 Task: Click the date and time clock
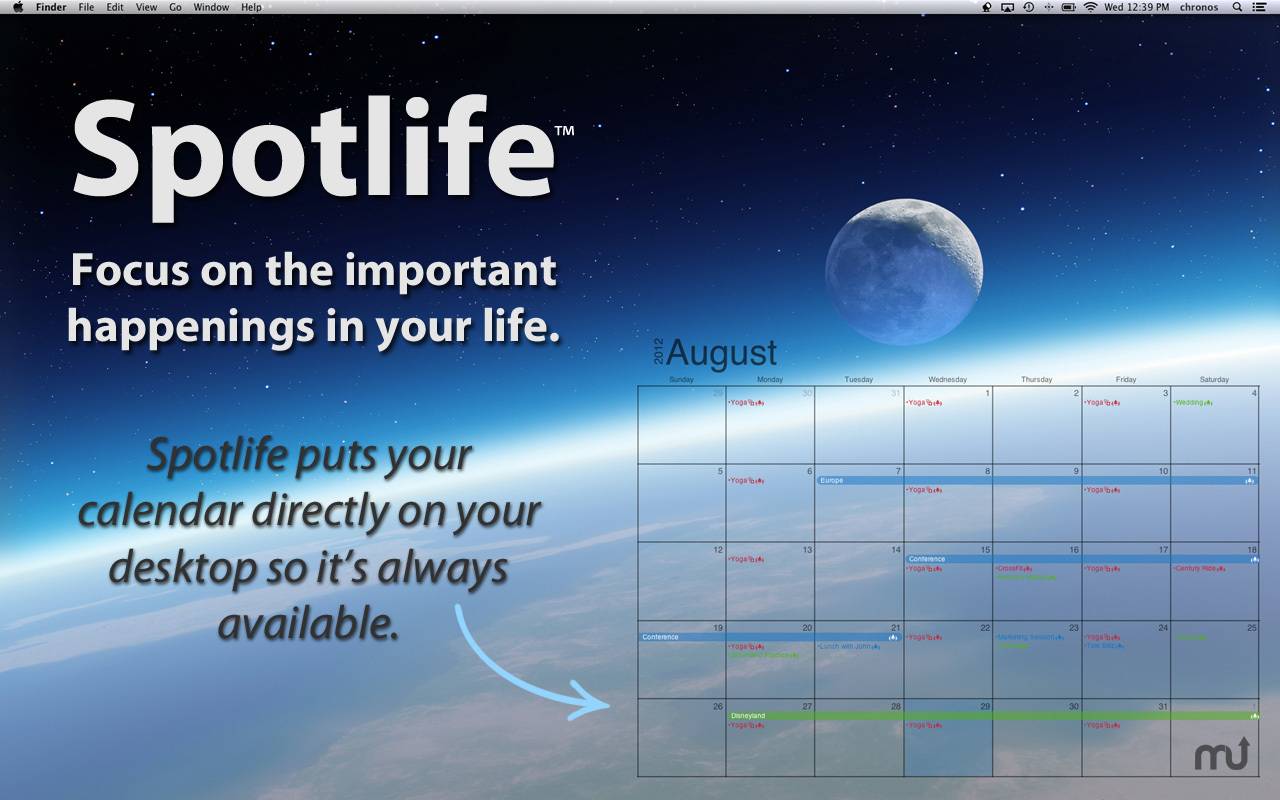1136,7
